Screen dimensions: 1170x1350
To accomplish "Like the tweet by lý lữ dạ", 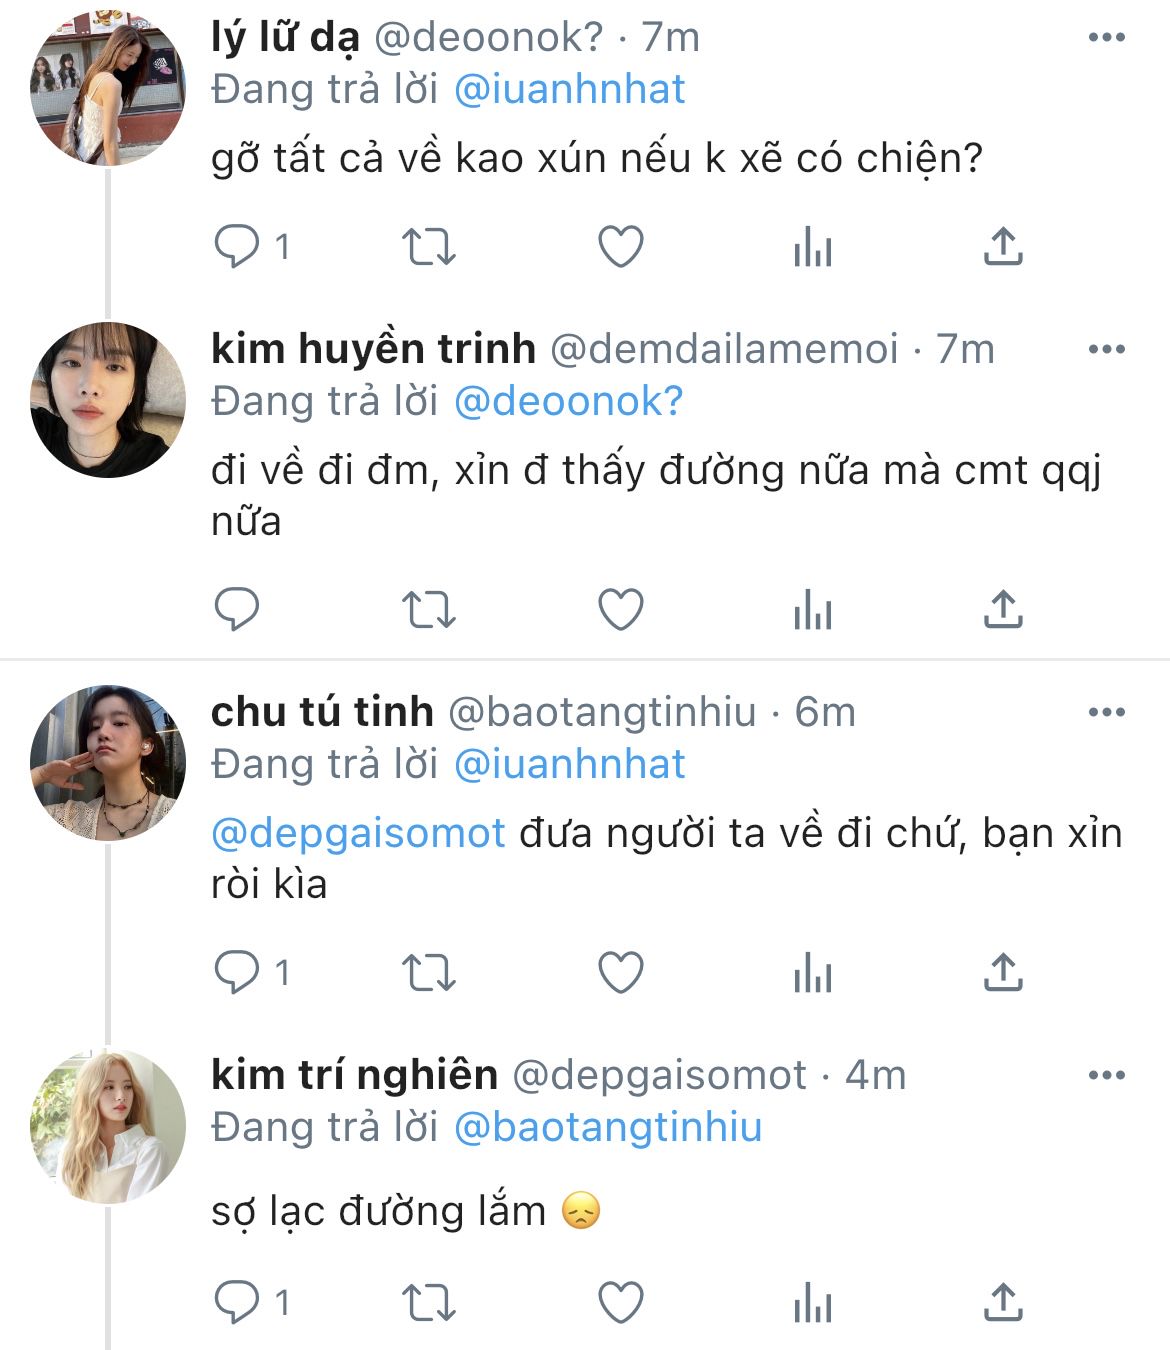I will [x=620, y=247].
